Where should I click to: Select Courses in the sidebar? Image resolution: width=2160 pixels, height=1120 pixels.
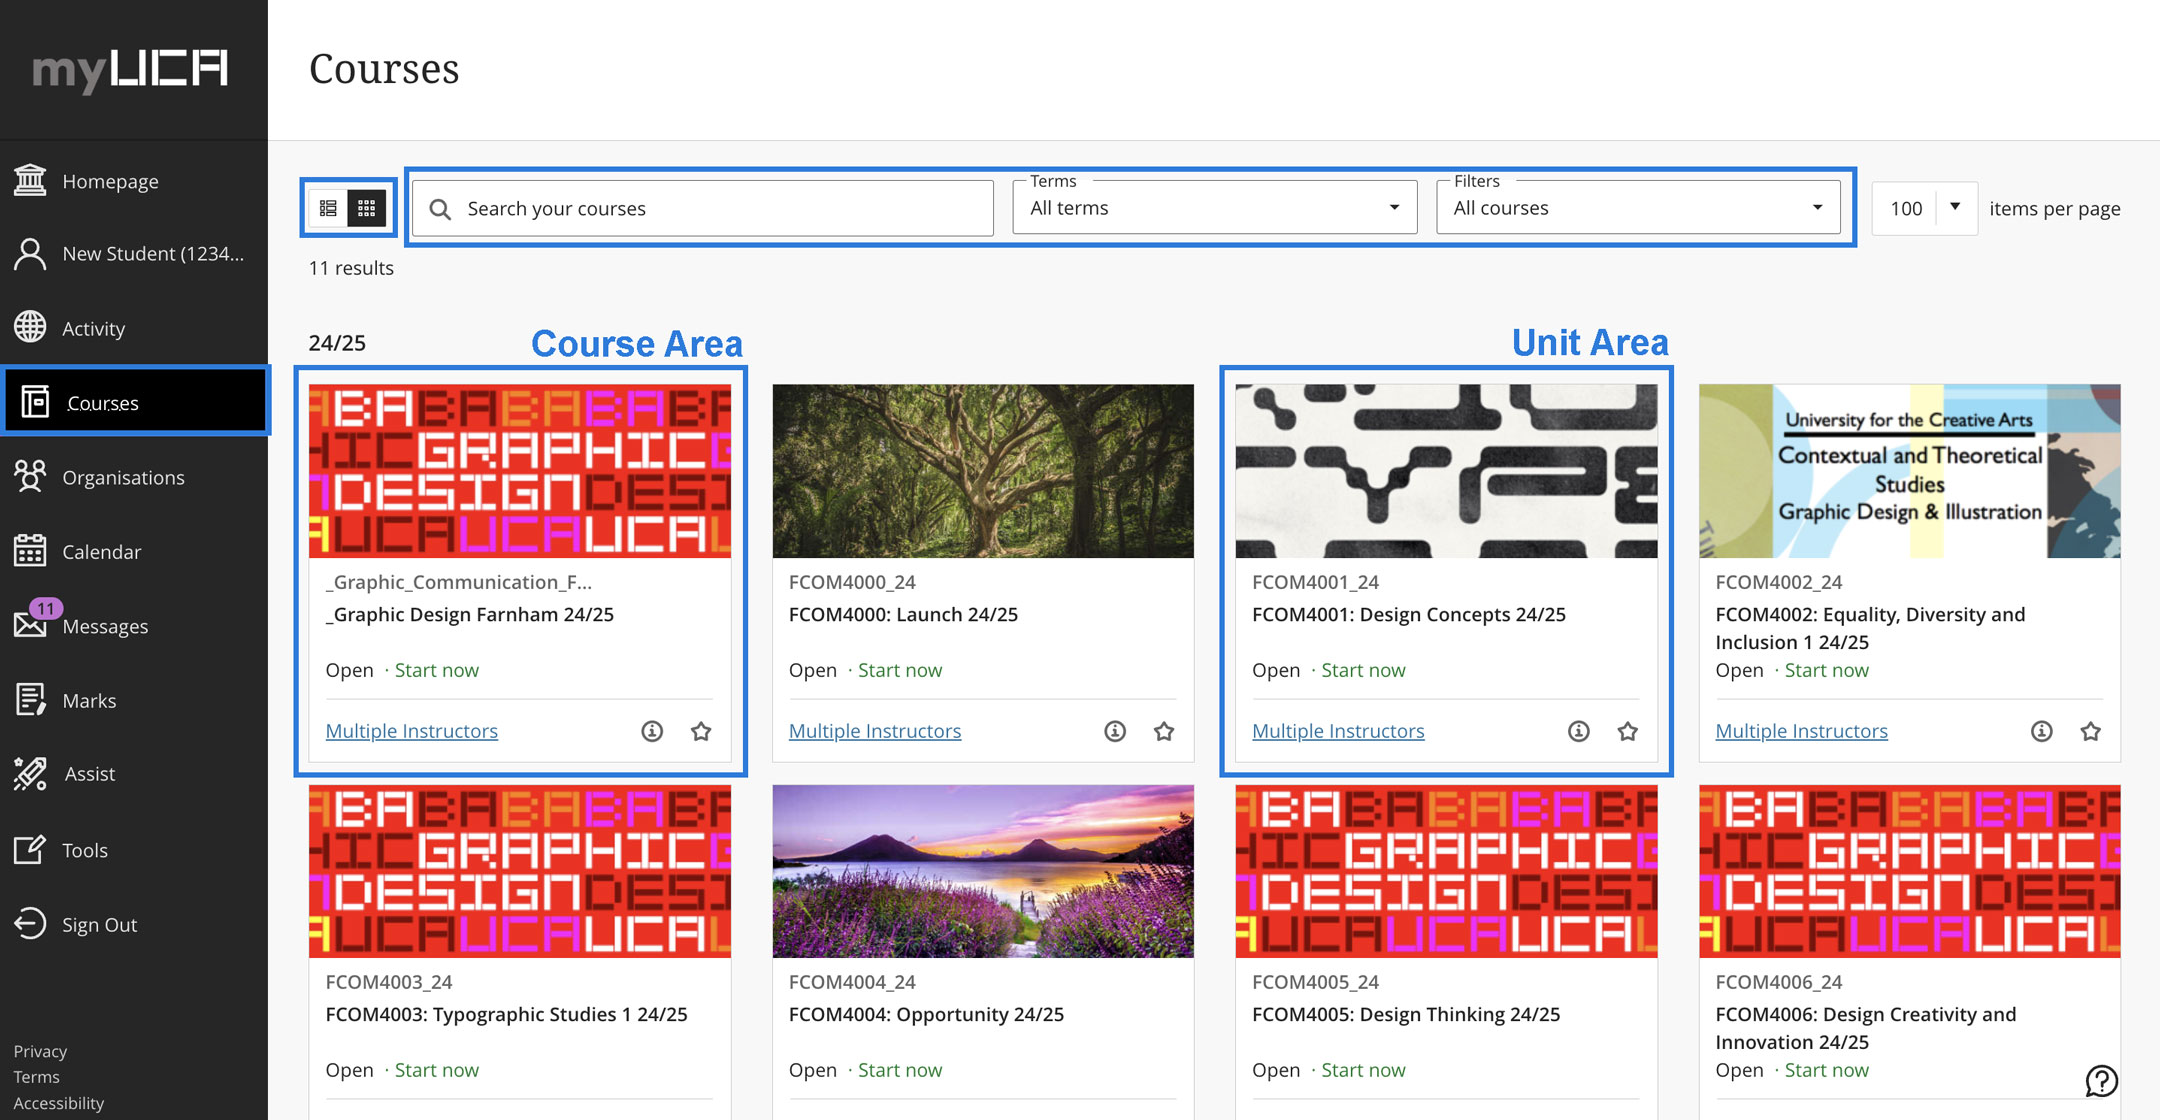[x=134, y=402]
